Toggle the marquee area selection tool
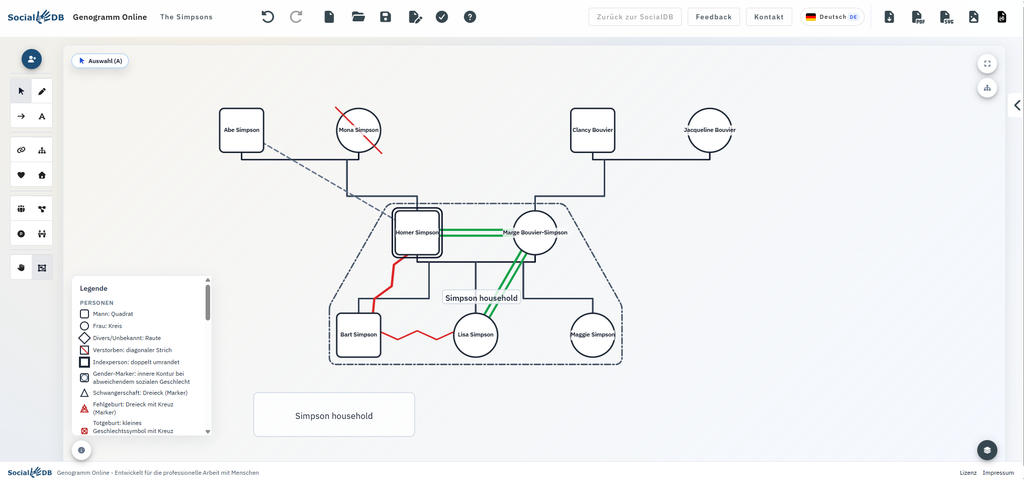1024x480 pixels. click(42, 267)
